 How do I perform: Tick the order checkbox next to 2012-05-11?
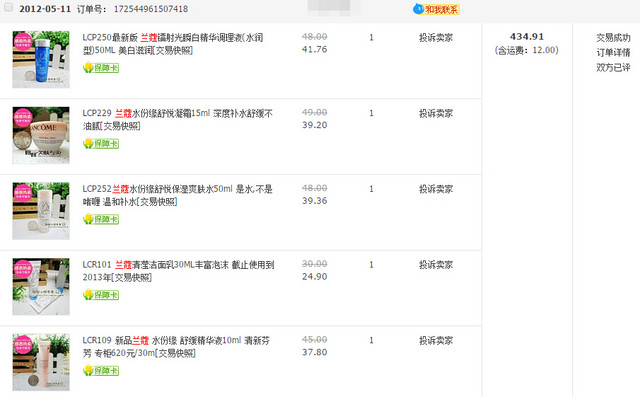[8, 7]
